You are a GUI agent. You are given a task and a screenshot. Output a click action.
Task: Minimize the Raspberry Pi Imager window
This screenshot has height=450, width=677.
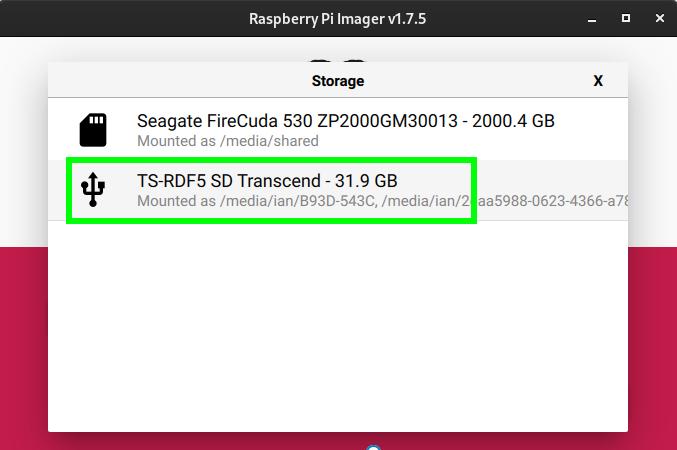(x=596, y=18)
